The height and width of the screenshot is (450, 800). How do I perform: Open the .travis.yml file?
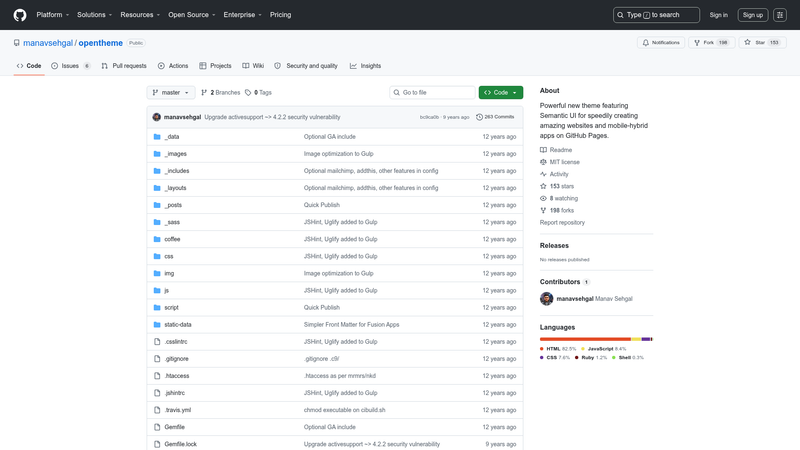pyautogui.click(x=178, y=410)
